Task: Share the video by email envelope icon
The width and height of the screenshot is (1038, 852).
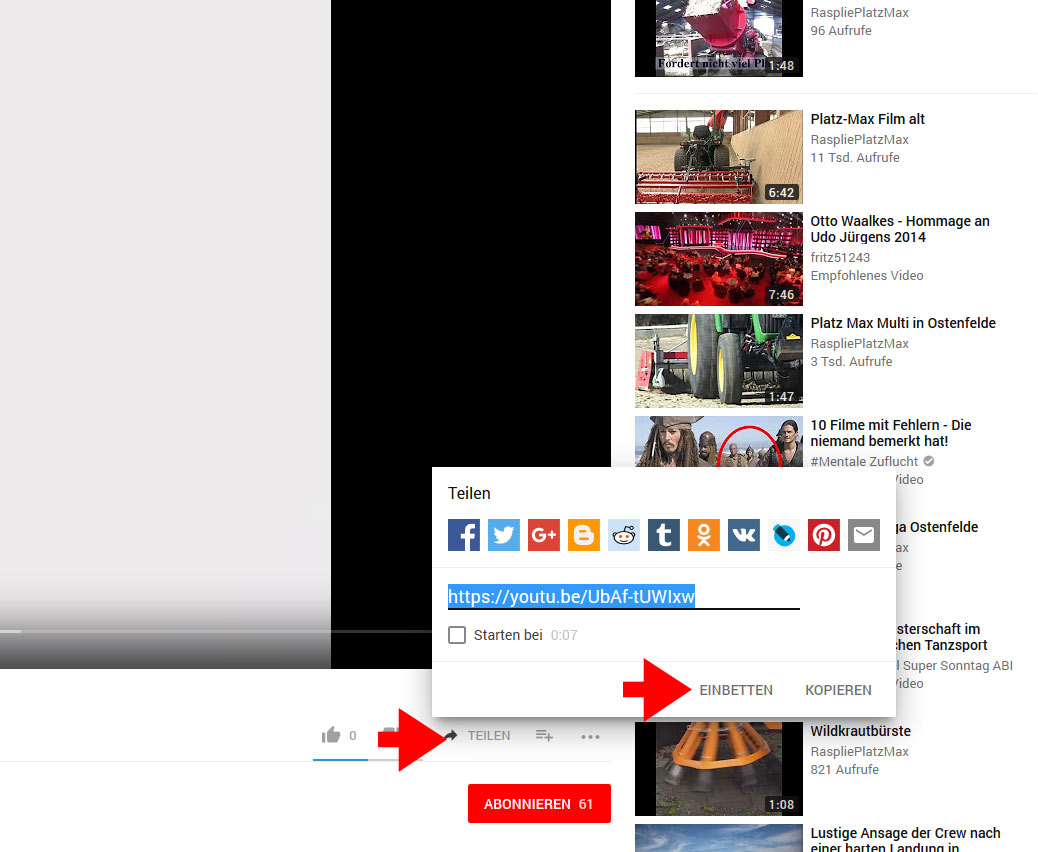Action: (x=864, y=535)
